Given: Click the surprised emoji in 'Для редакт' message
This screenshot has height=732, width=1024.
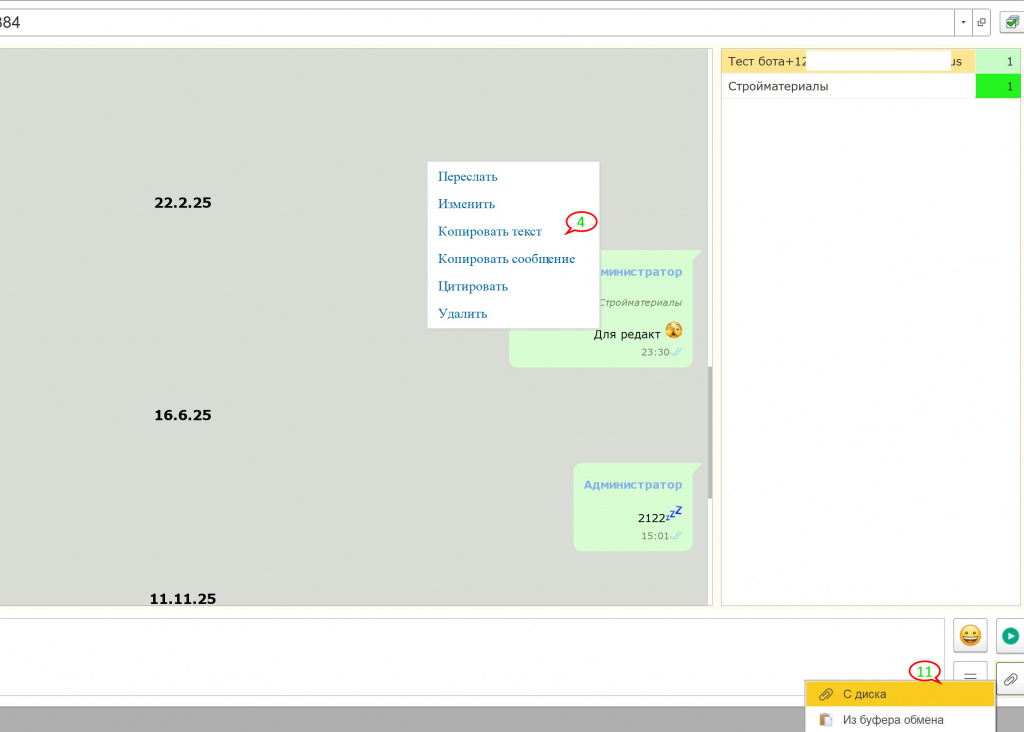Looking at the screenshot, I should [x=674, y=330].
